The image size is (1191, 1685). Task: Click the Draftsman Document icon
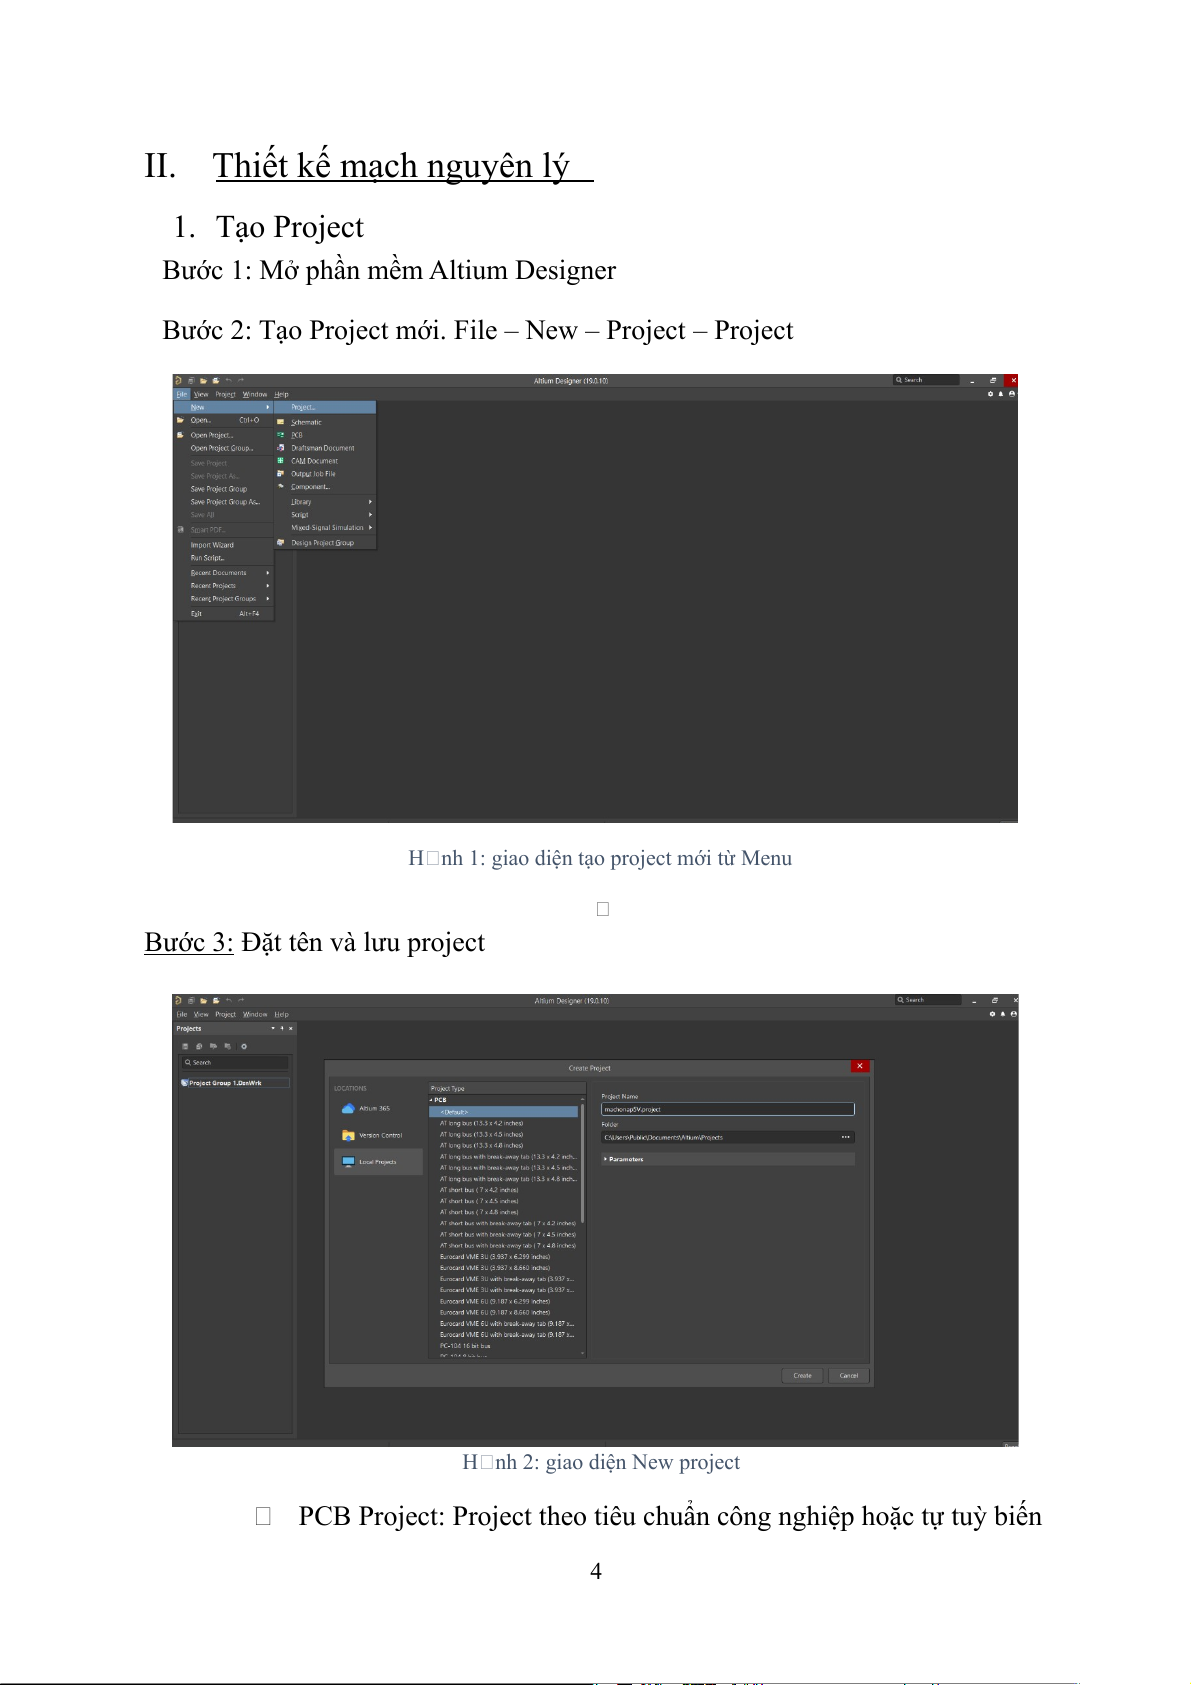pos(281,448)
